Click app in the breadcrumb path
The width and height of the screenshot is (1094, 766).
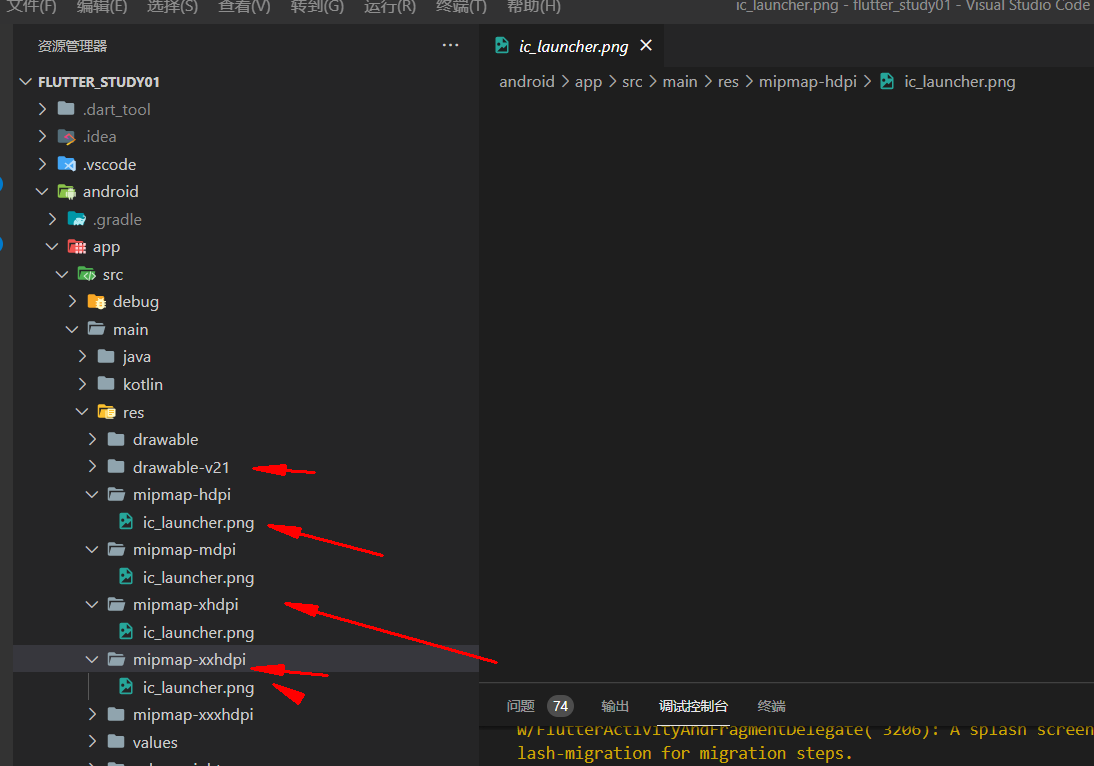tap(588, 82)
